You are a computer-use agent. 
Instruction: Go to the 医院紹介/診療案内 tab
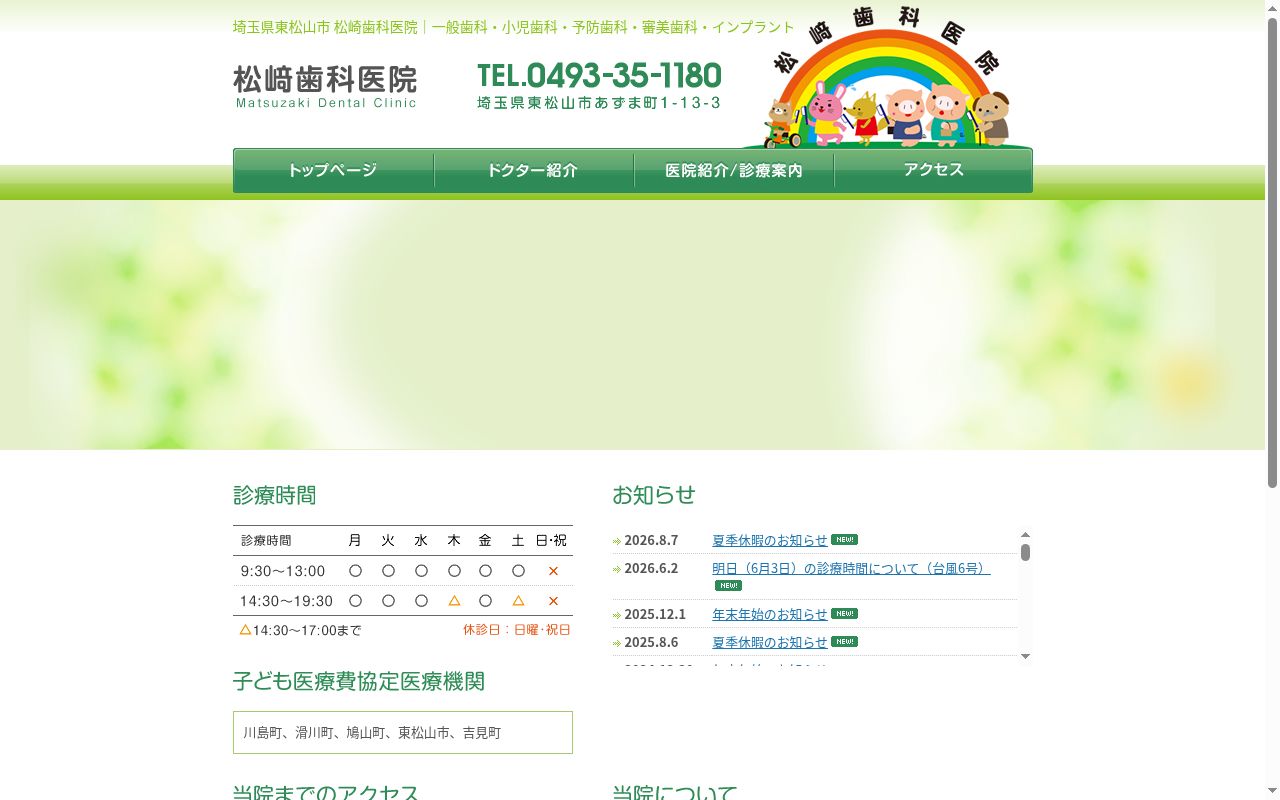click(734, 170)
